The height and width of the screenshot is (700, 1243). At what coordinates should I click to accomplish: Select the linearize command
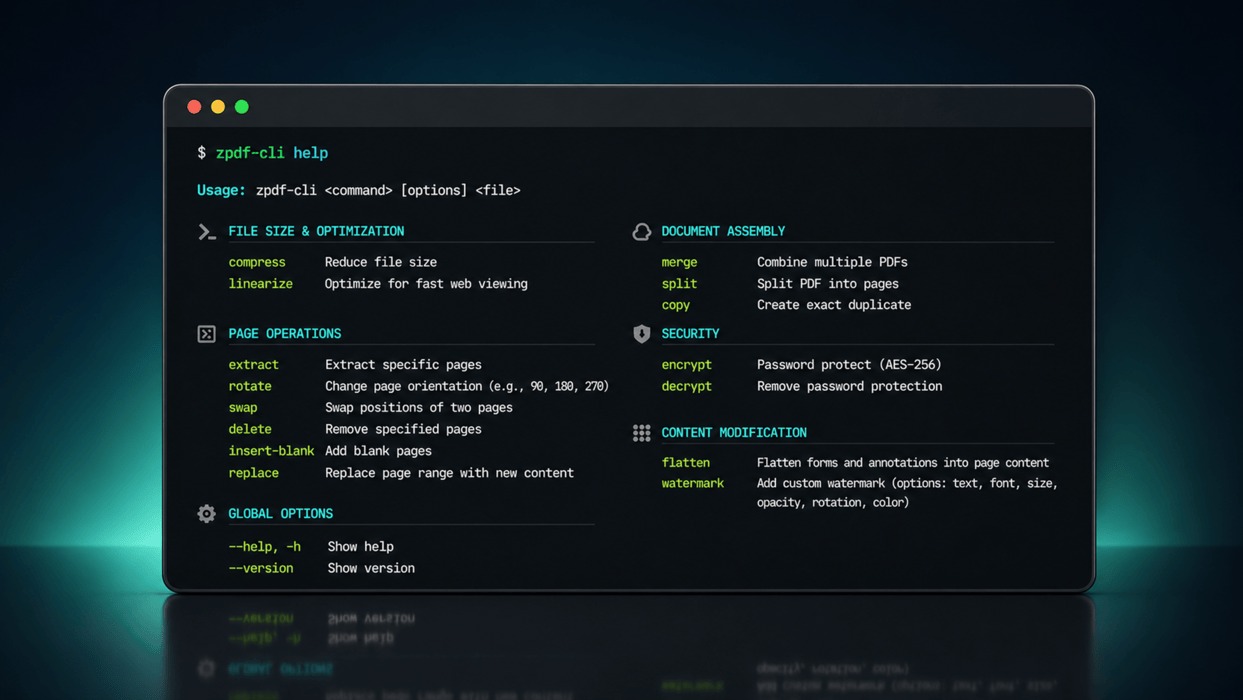pos(261,284)
